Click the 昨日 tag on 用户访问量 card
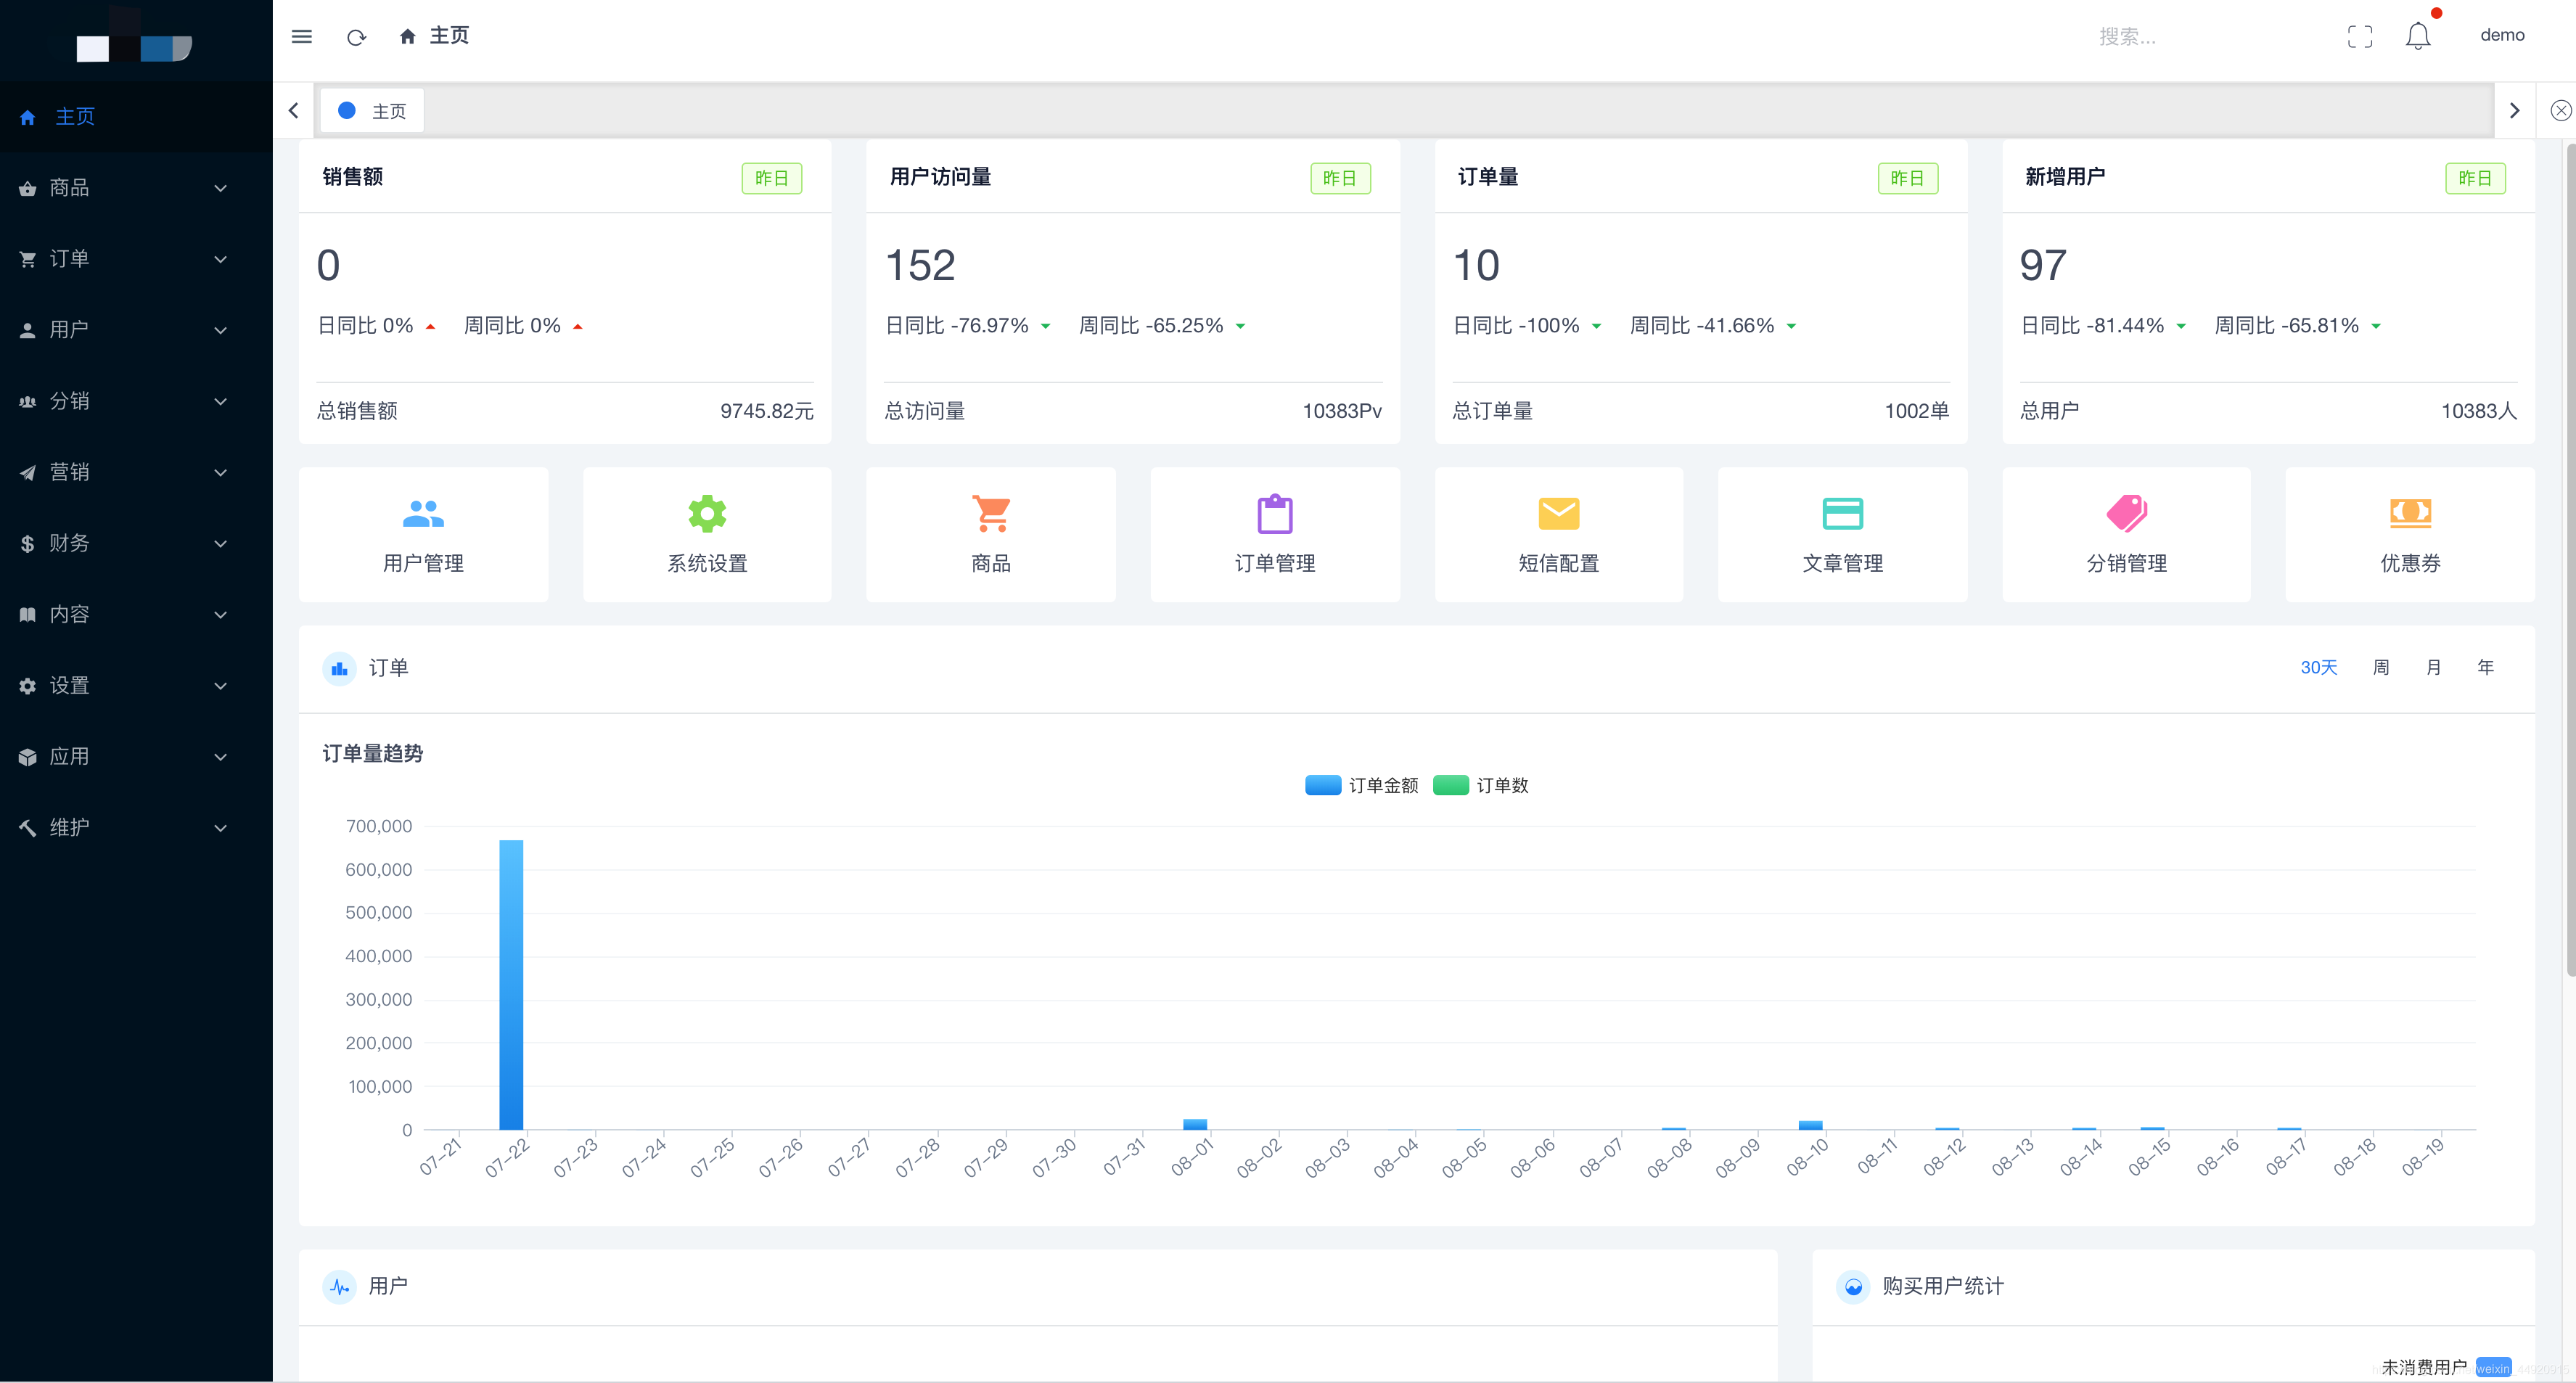This screenshot has width=2576, height=1383. click(1340, 179)
